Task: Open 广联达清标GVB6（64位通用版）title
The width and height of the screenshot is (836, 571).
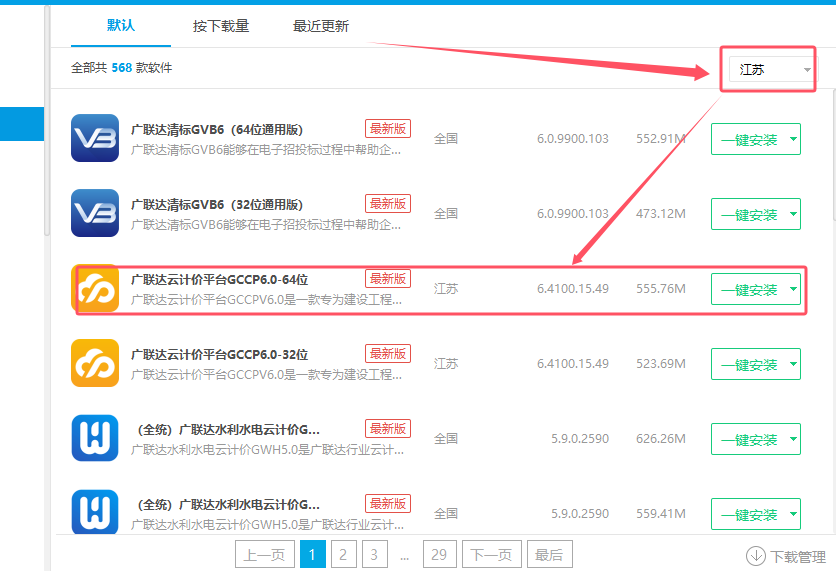Action: 217,130
